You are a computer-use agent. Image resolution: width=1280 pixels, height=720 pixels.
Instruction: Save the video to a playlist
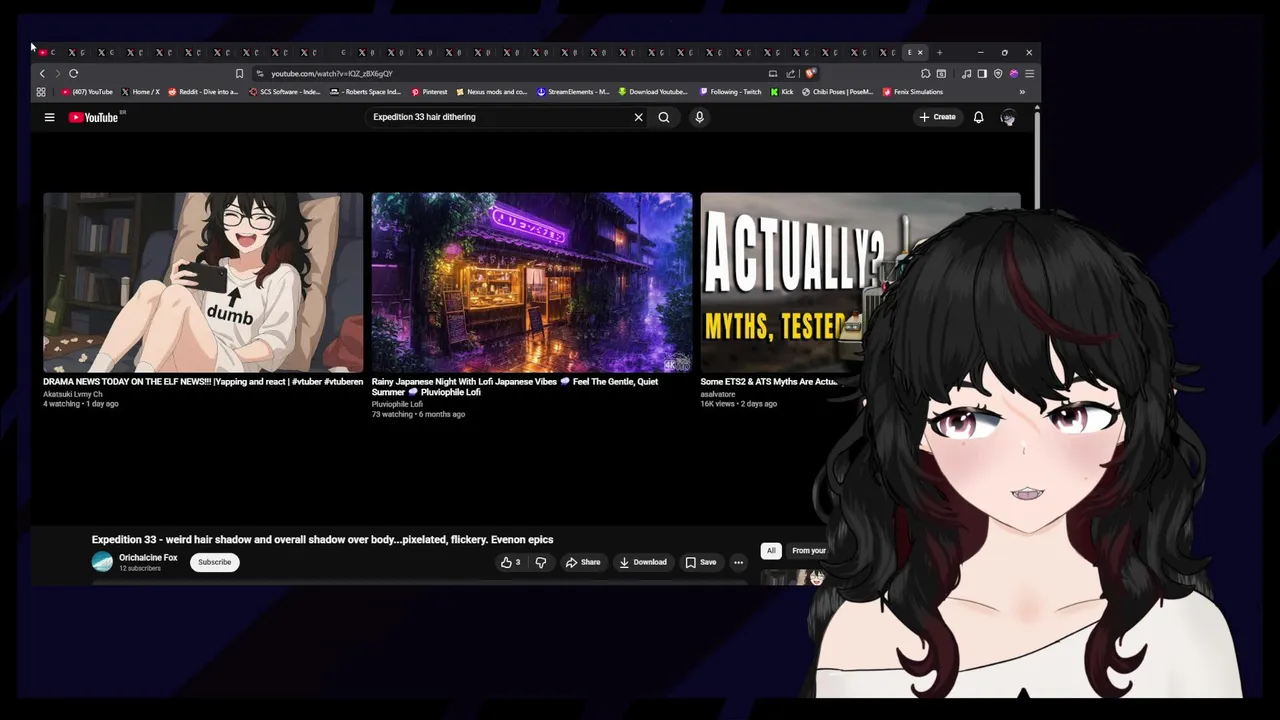pyautogui.click(x=700, y=562)
